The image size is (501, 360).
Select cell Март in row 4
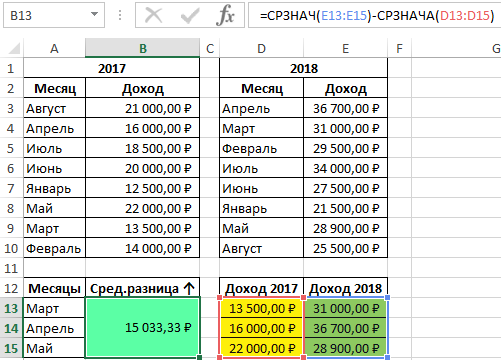[262, 128]
